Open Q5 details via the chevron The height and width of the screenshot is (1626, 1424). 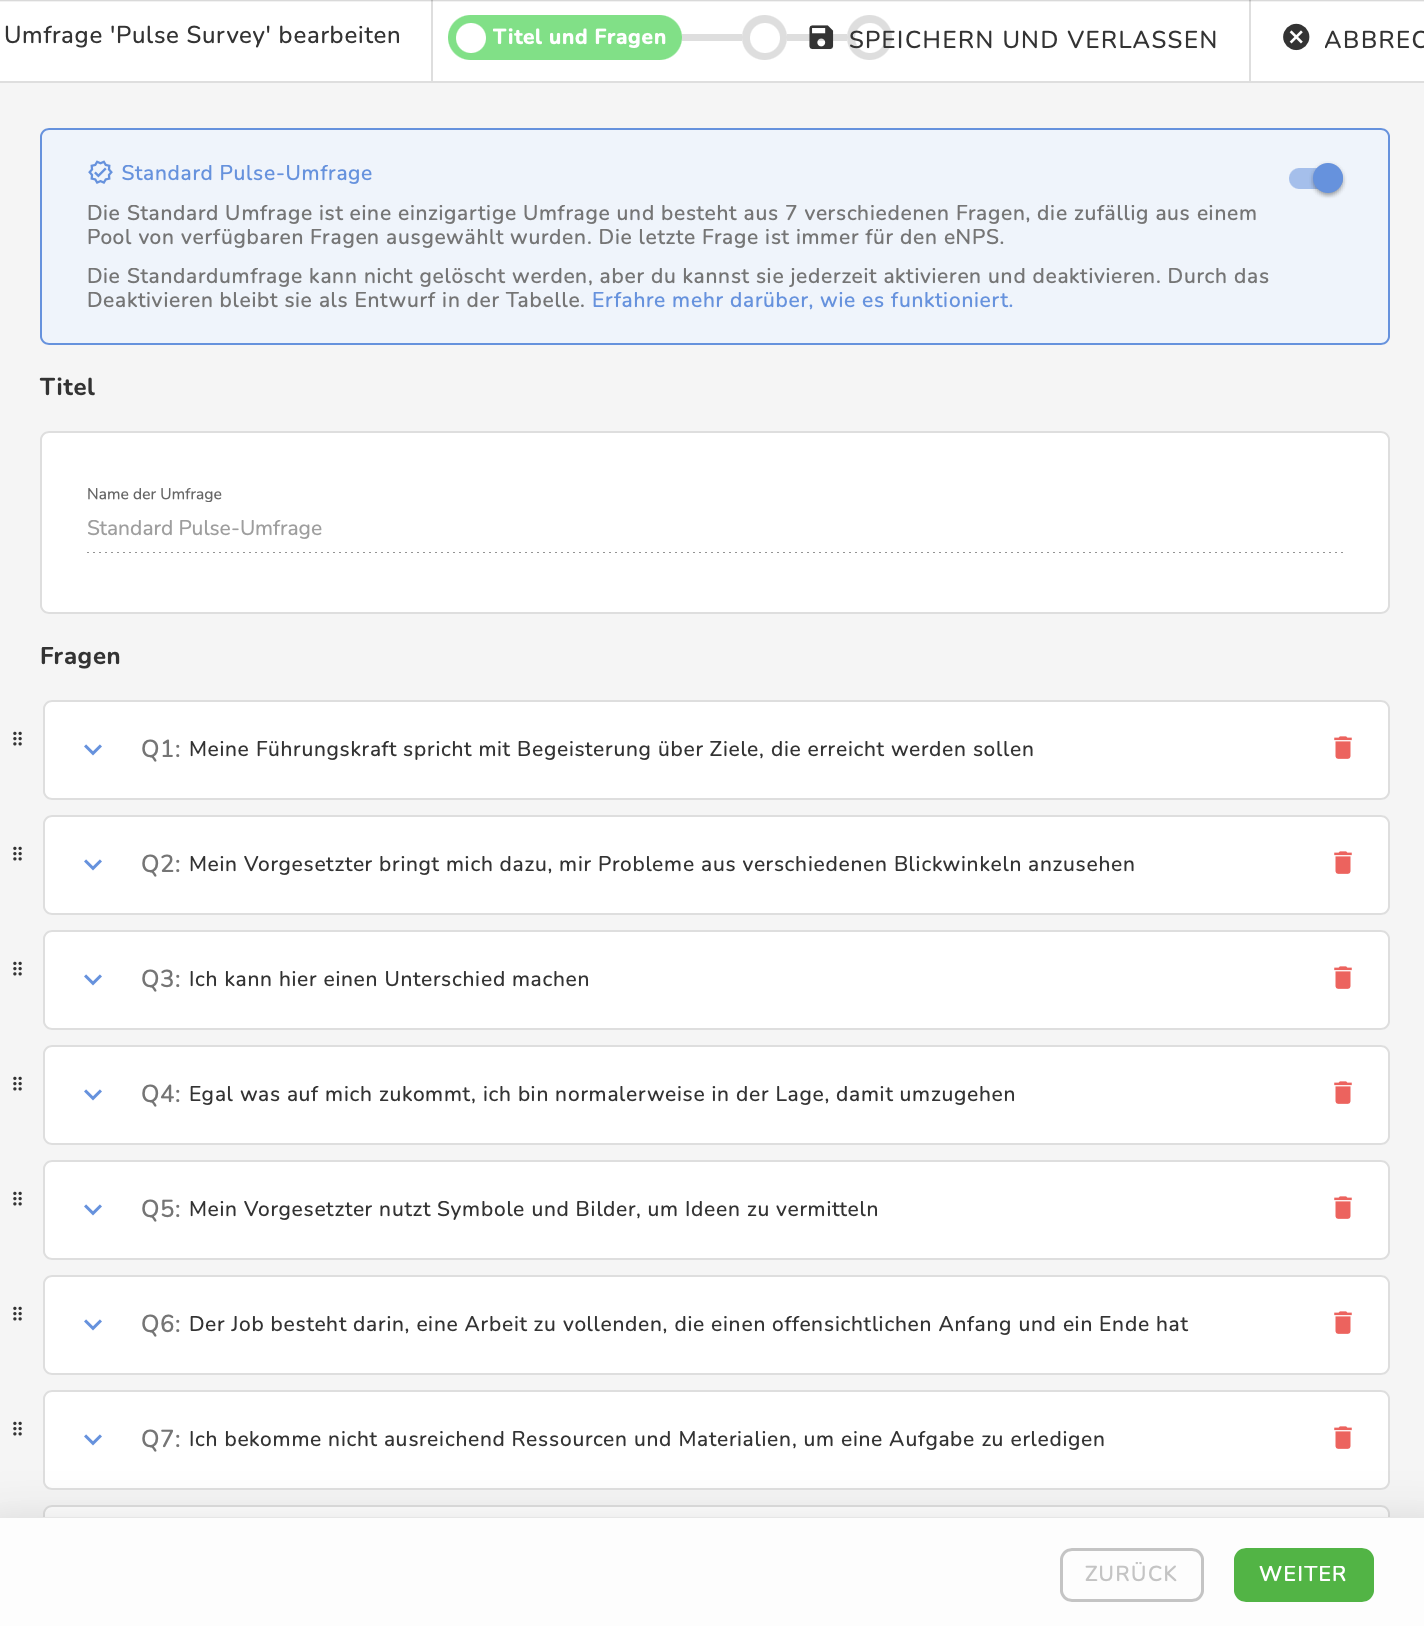point(93,1209)
